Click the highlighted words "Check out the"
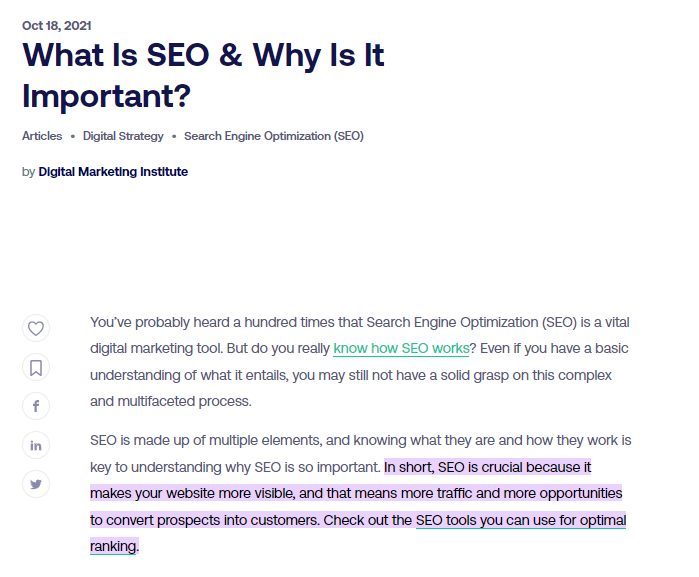699x577 pixels. 373,521
